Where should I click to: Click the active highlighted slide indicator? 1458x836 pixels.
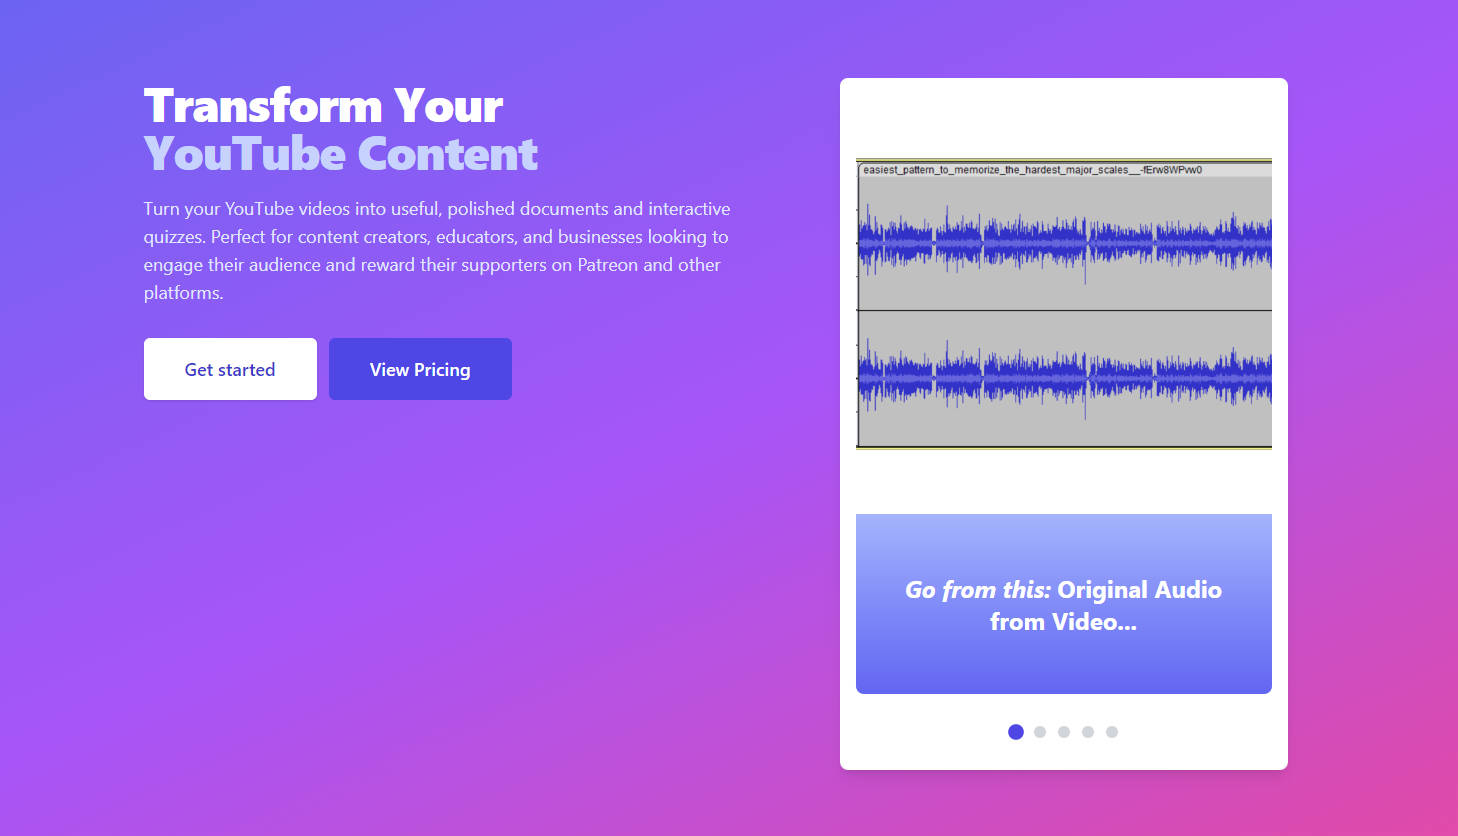[x=1015, y=732]
